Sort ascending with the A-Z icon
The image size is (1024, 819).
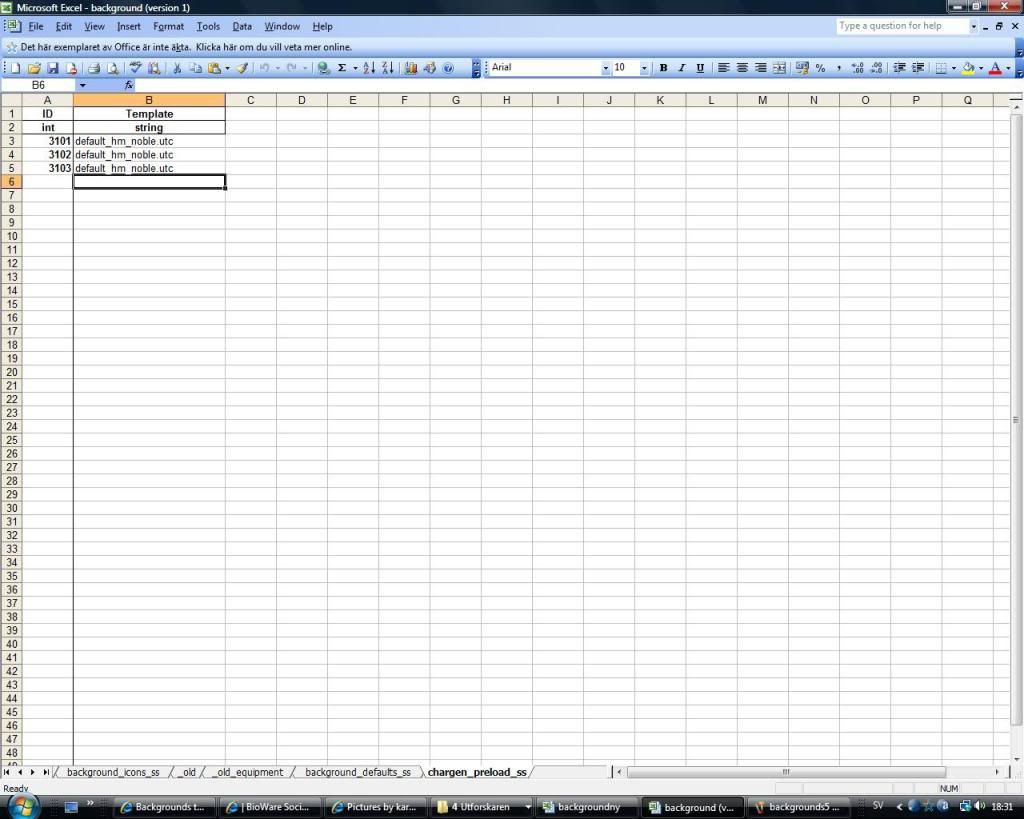point(368,68)
